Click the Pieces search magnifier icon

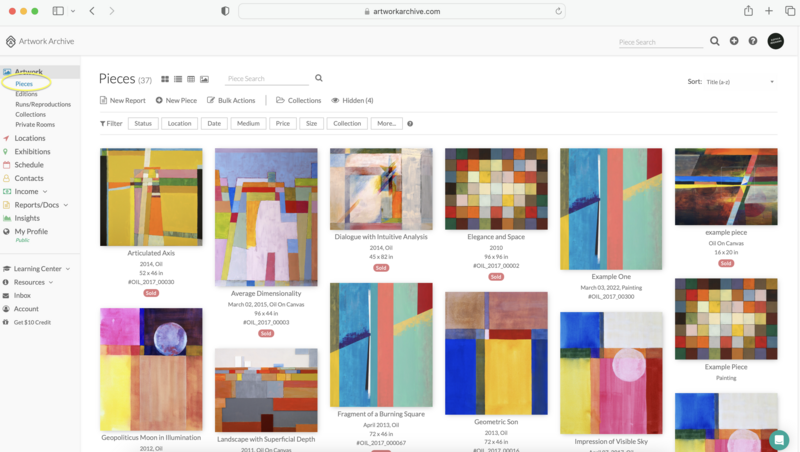318,78
